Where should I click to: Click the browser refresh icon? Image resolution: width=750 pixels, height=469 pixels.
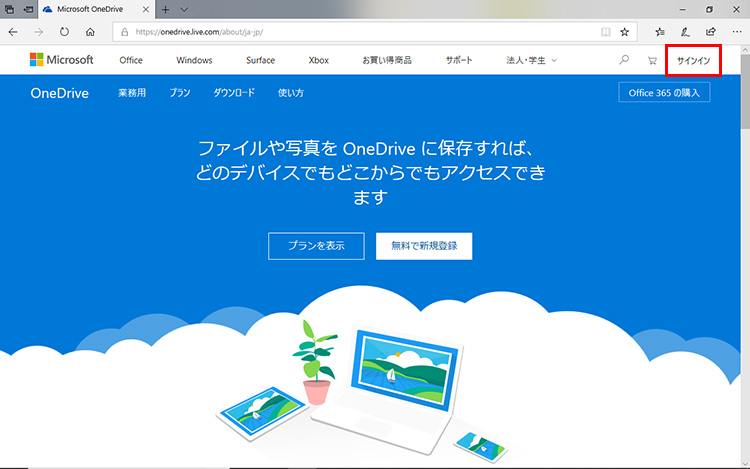coord(64,32)
